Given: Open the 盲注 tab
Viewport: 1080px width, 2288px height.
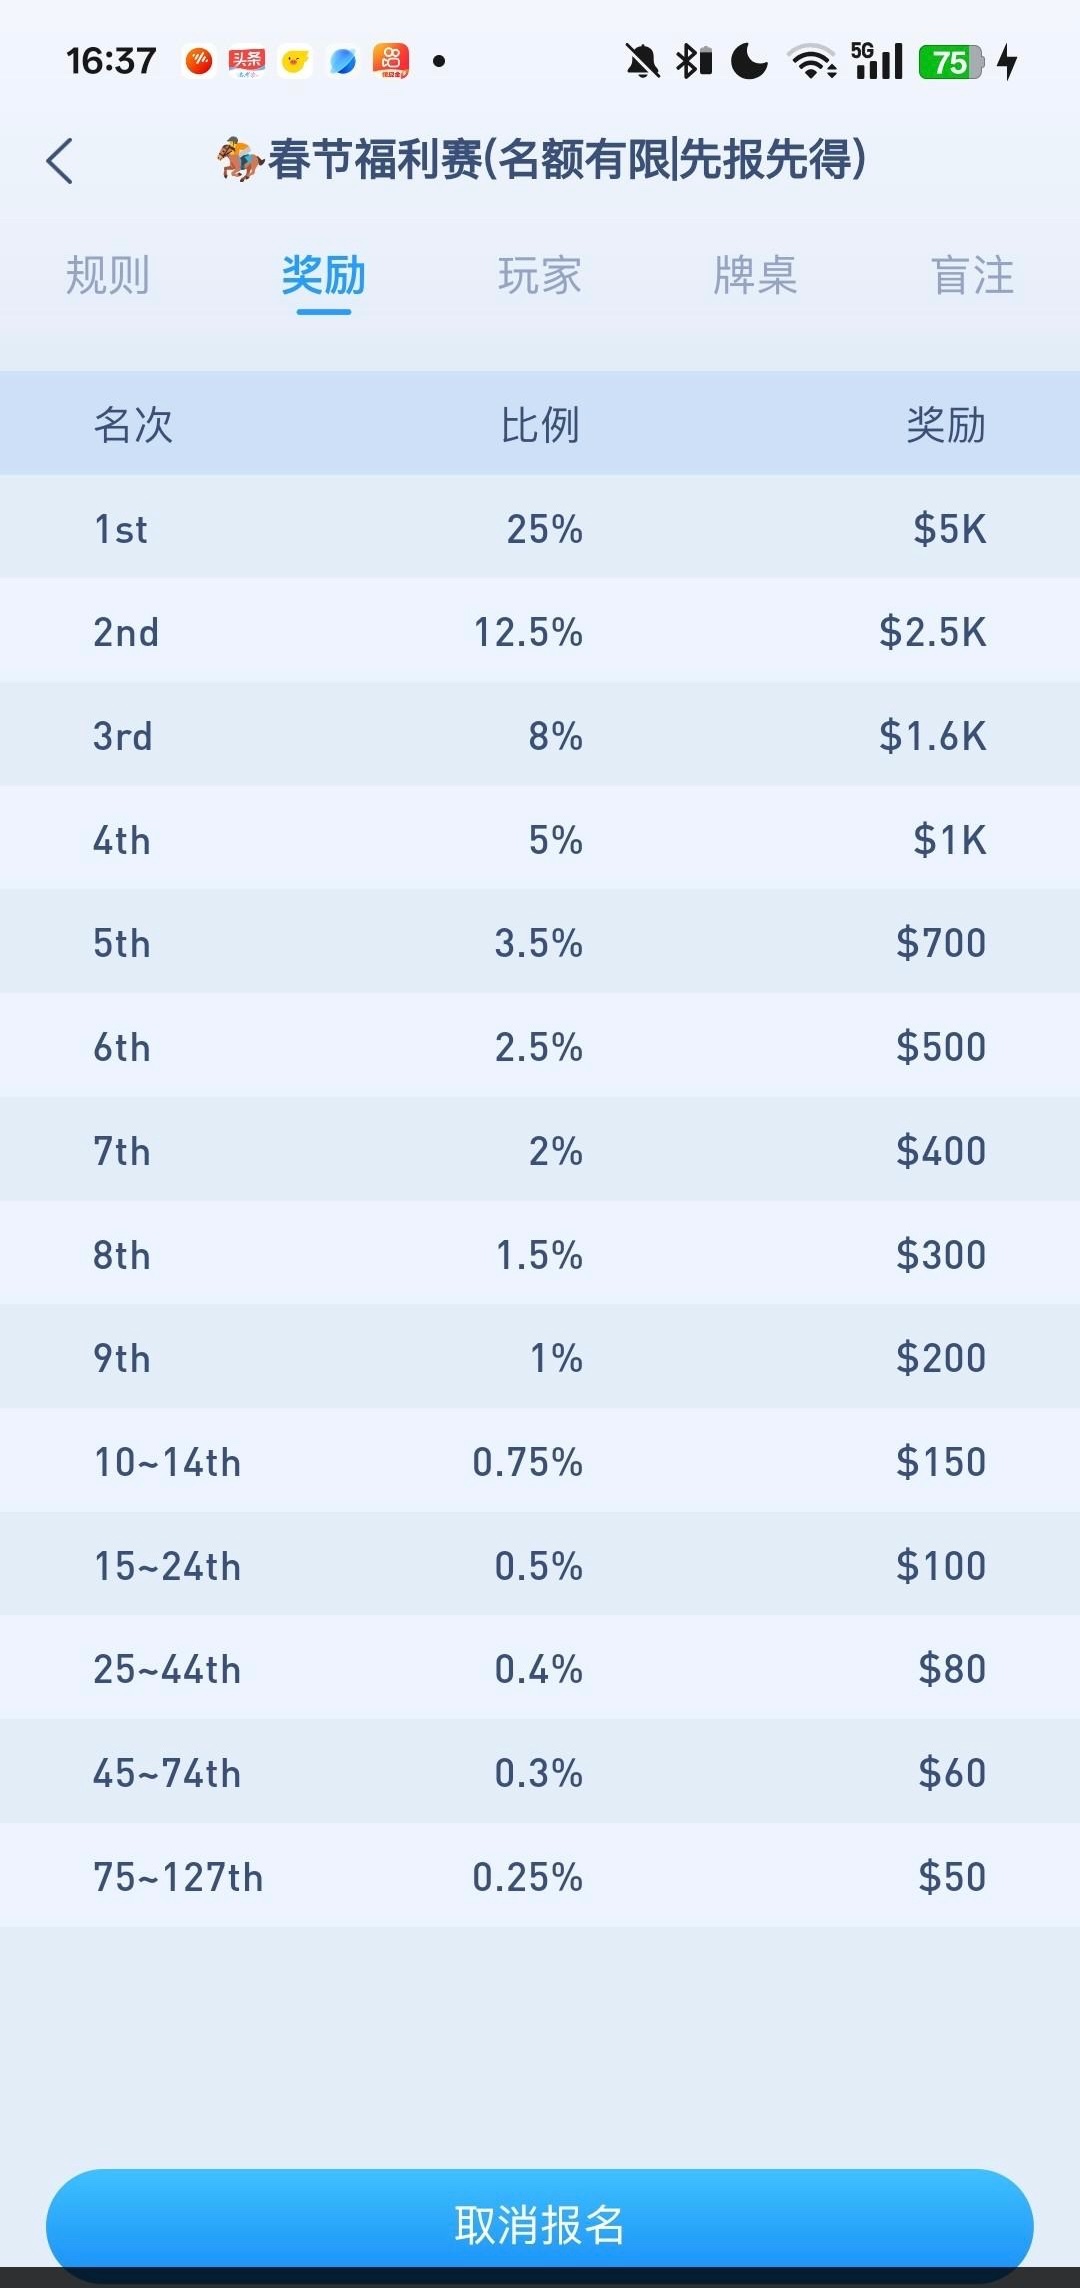Looking at the screenshot, I should click(972, 276).
